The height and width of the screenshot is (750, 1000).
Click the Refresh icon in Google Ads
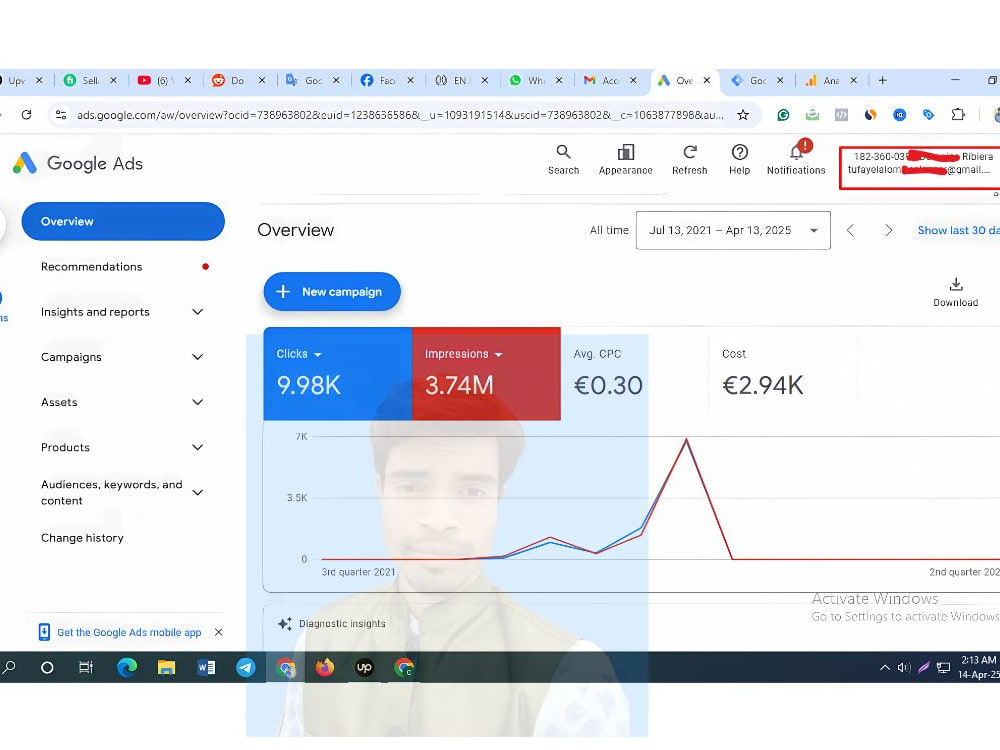click(689, 152)
